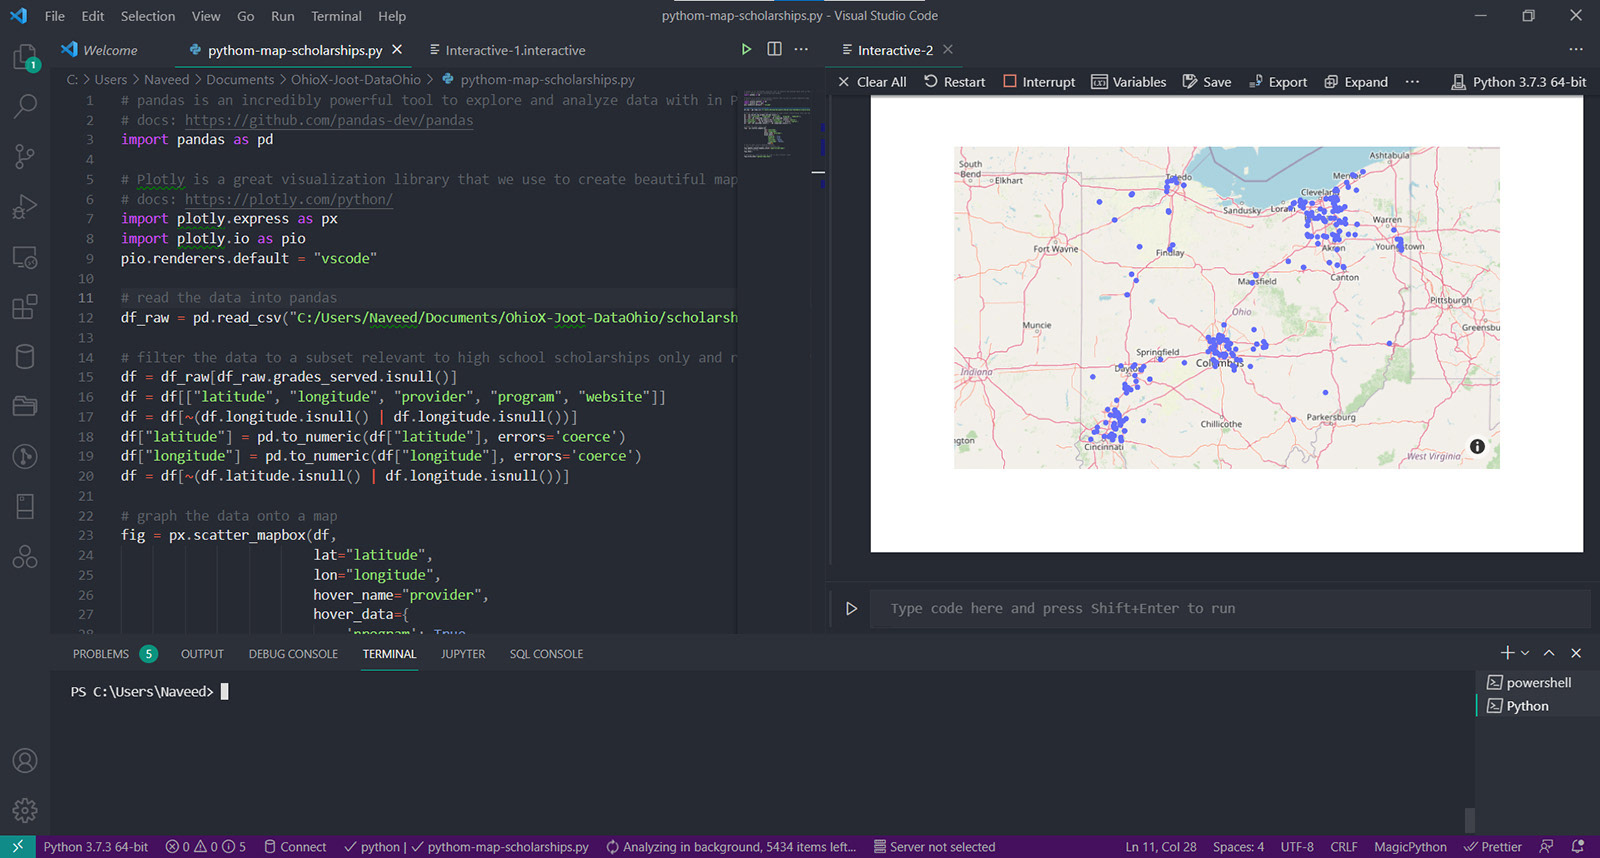Viewport: 1600px width, 858px height.
Task: Open the Explorer view in activity bar
Action: pyautogui.click(x=25, y=56)
